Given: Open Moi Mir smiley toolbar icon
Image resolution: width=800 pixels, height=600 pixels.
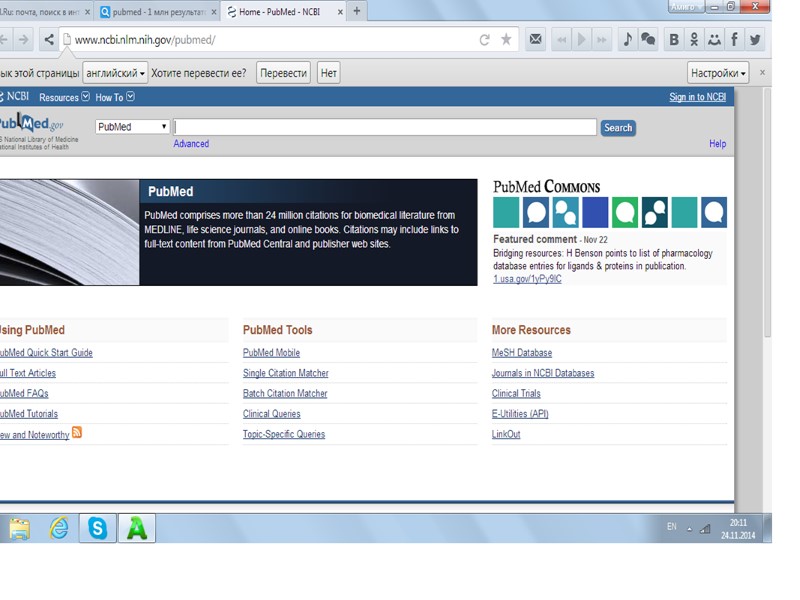Looking at the screenshot, I should click(x=714, y=39).
